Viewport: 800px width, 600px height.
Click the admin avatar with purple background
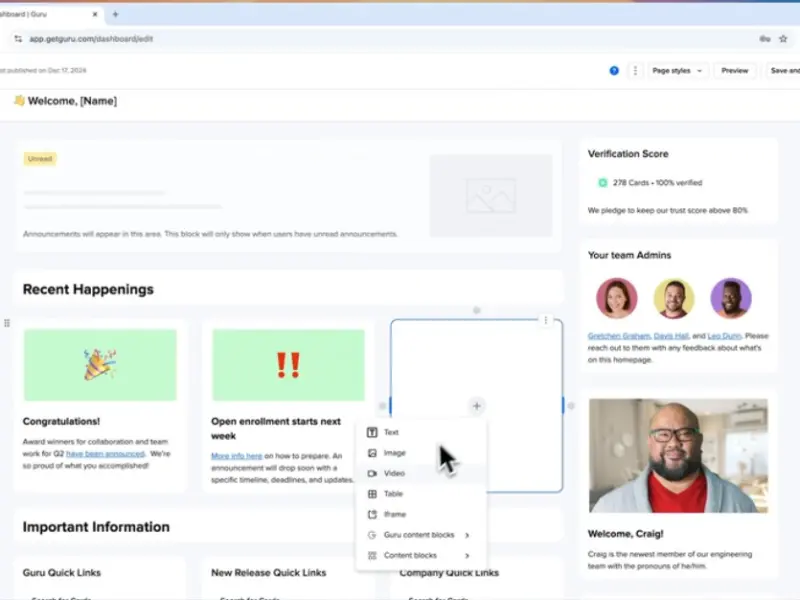pos(731,298)
